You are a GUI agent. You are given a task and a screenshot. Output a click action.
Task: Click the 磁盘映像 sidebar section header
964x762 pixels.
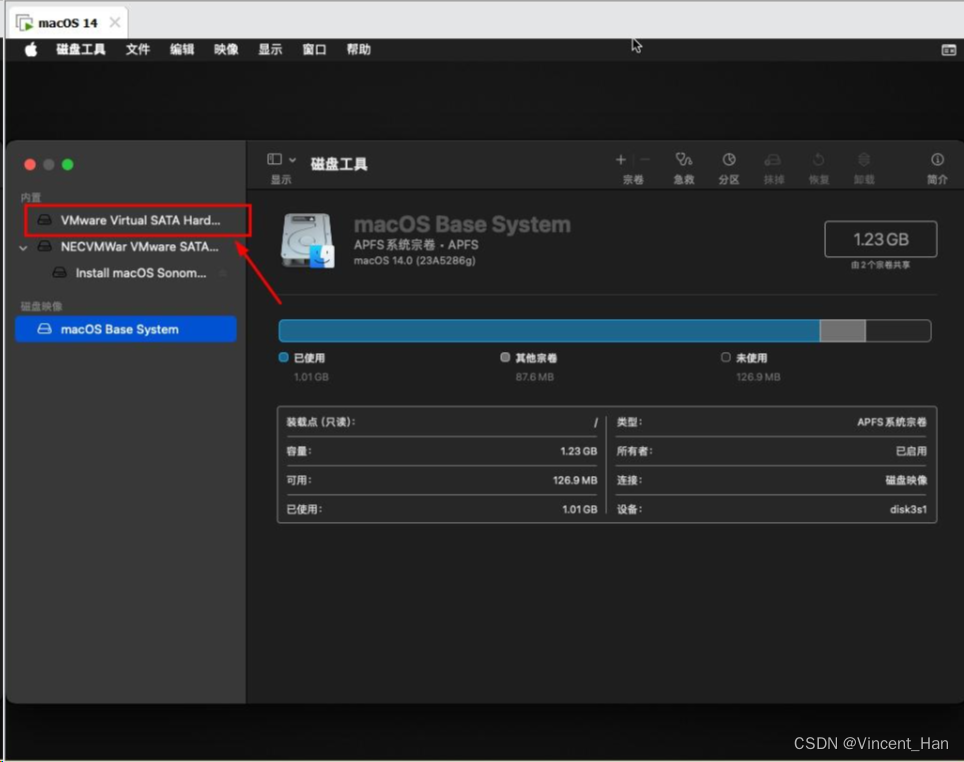41,306
